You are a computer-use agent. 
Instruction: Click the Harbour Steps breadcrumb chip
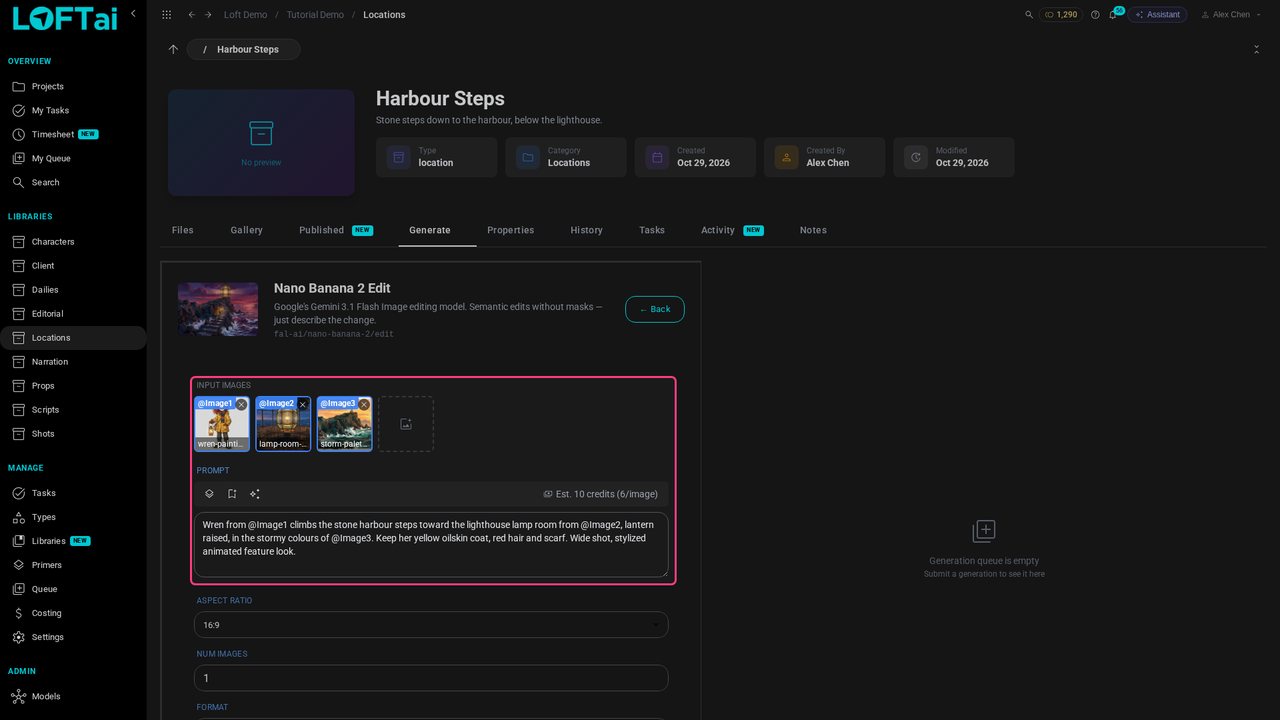tap(243, 49)
